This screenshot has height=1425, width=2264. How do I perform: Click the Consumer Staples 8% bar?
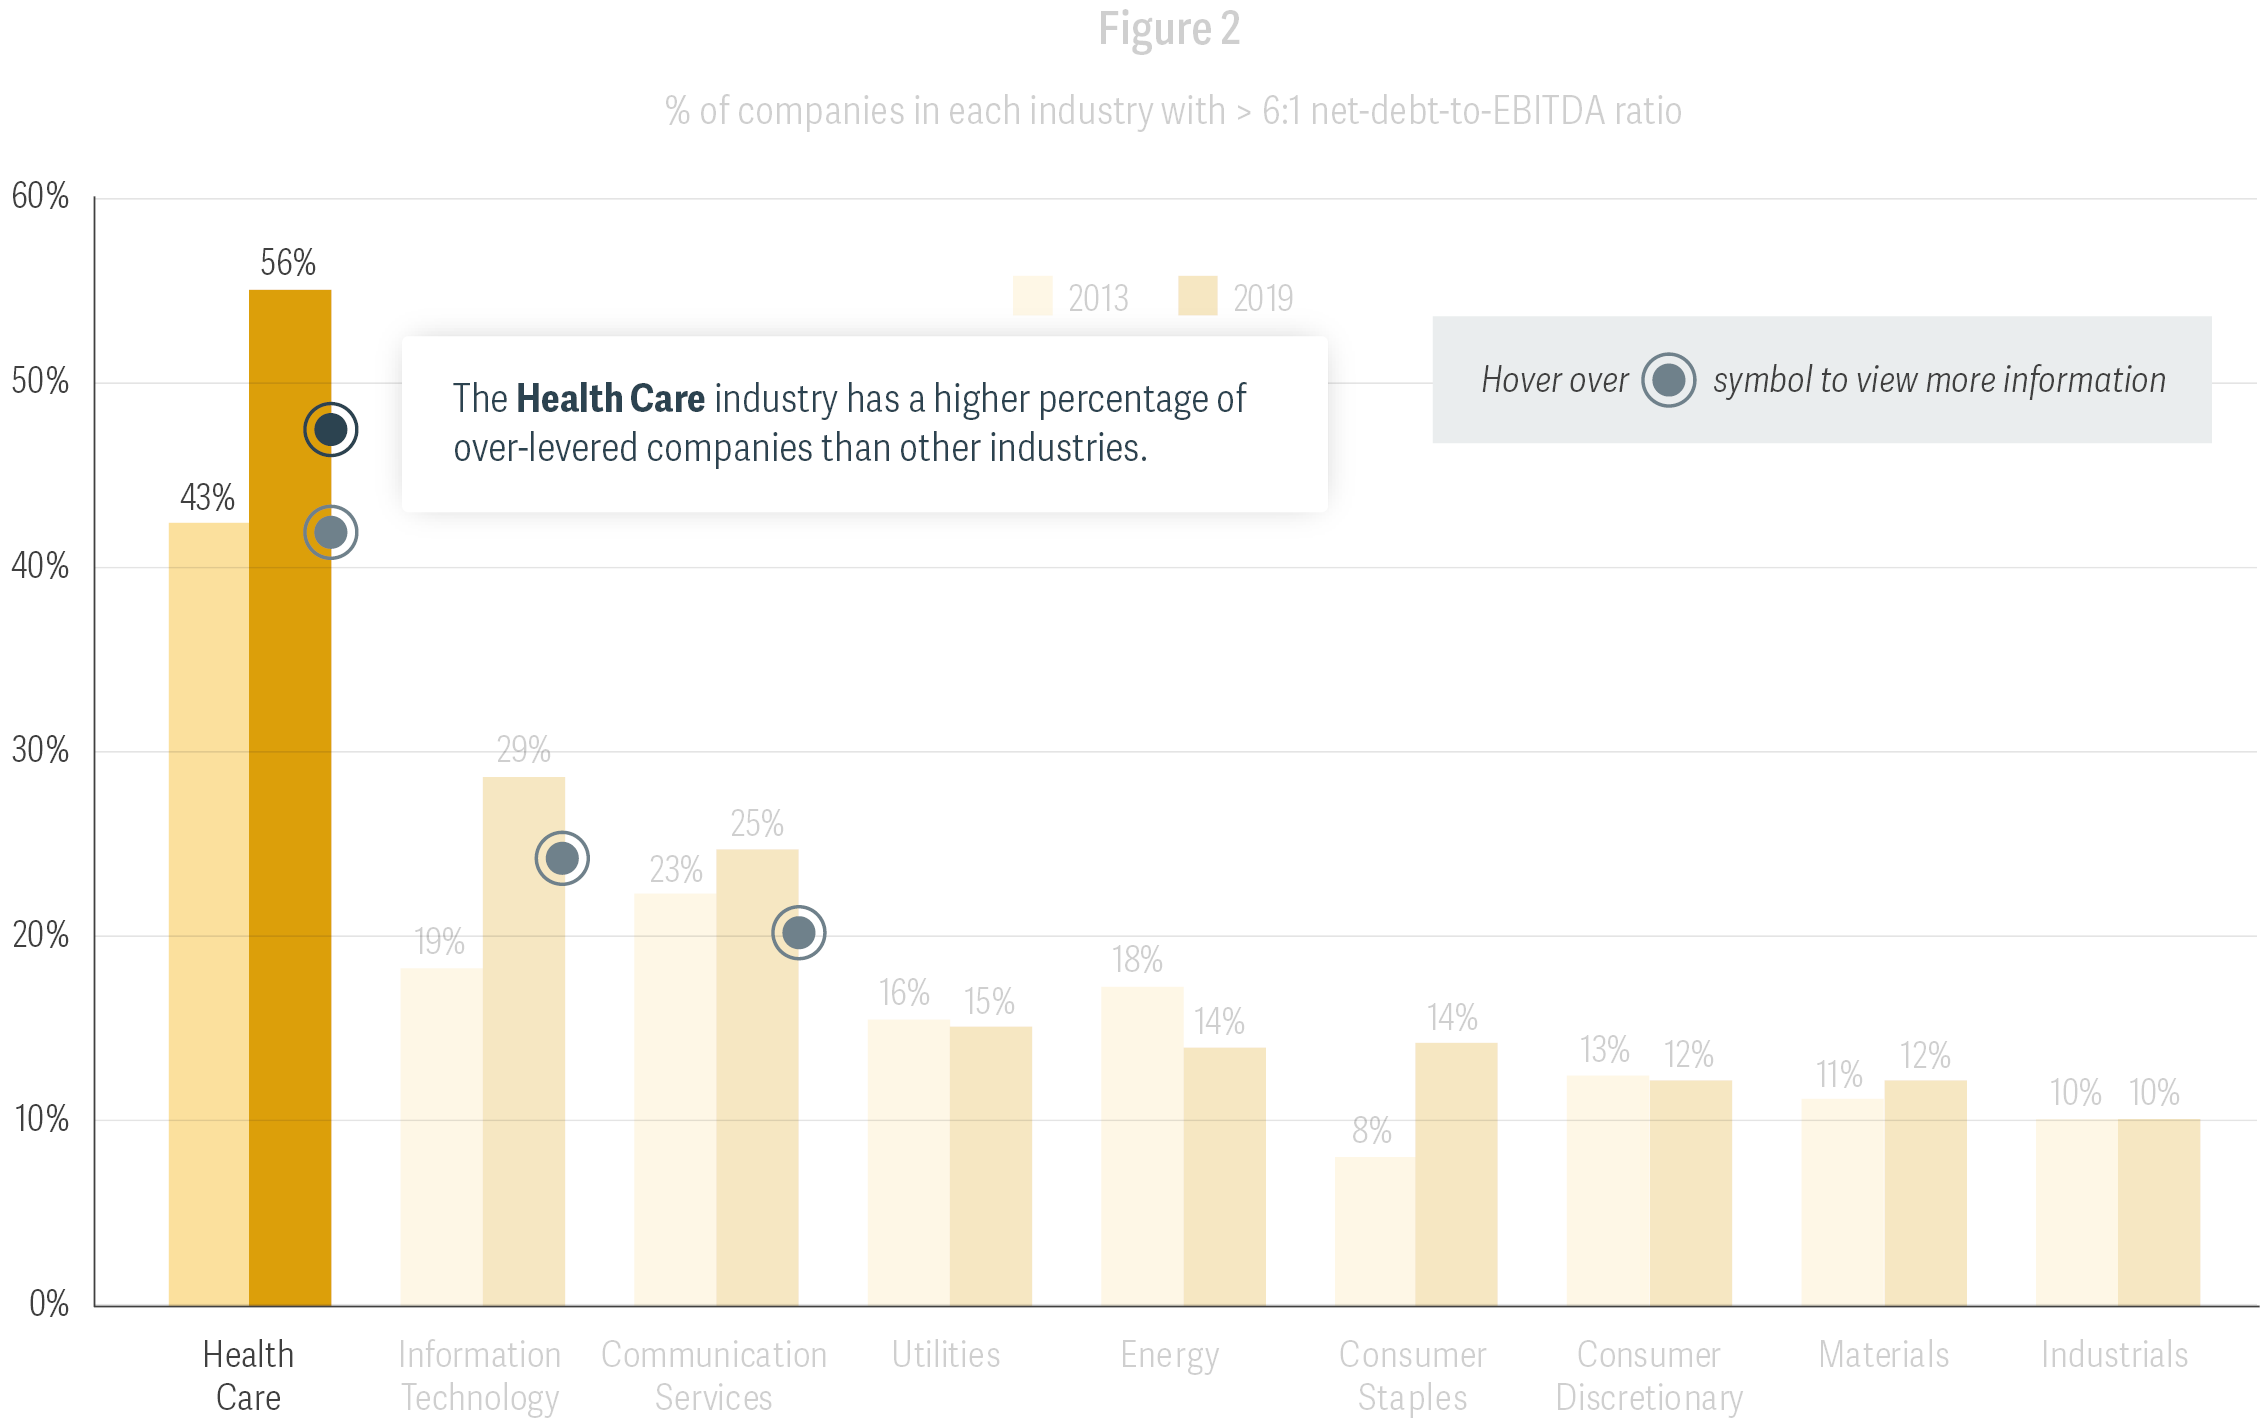click(x=1374, y=1232)
